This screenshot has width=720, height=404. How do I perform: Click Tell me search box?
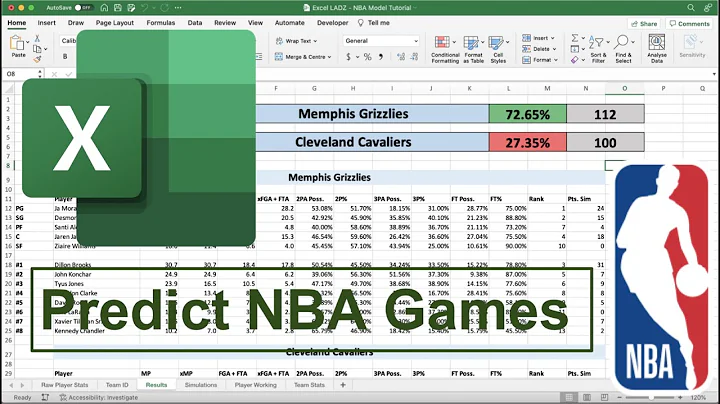pyautogui.click(x=374, y=22)
